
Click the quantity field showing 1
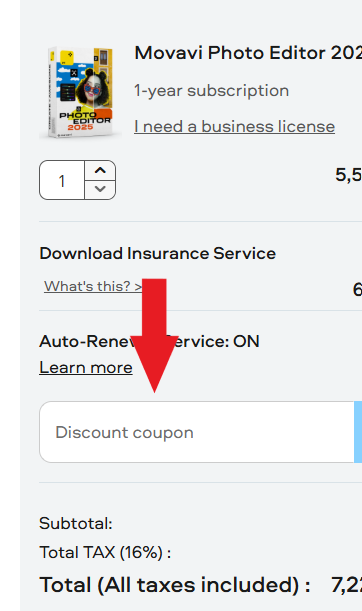[x=62, y=180]
